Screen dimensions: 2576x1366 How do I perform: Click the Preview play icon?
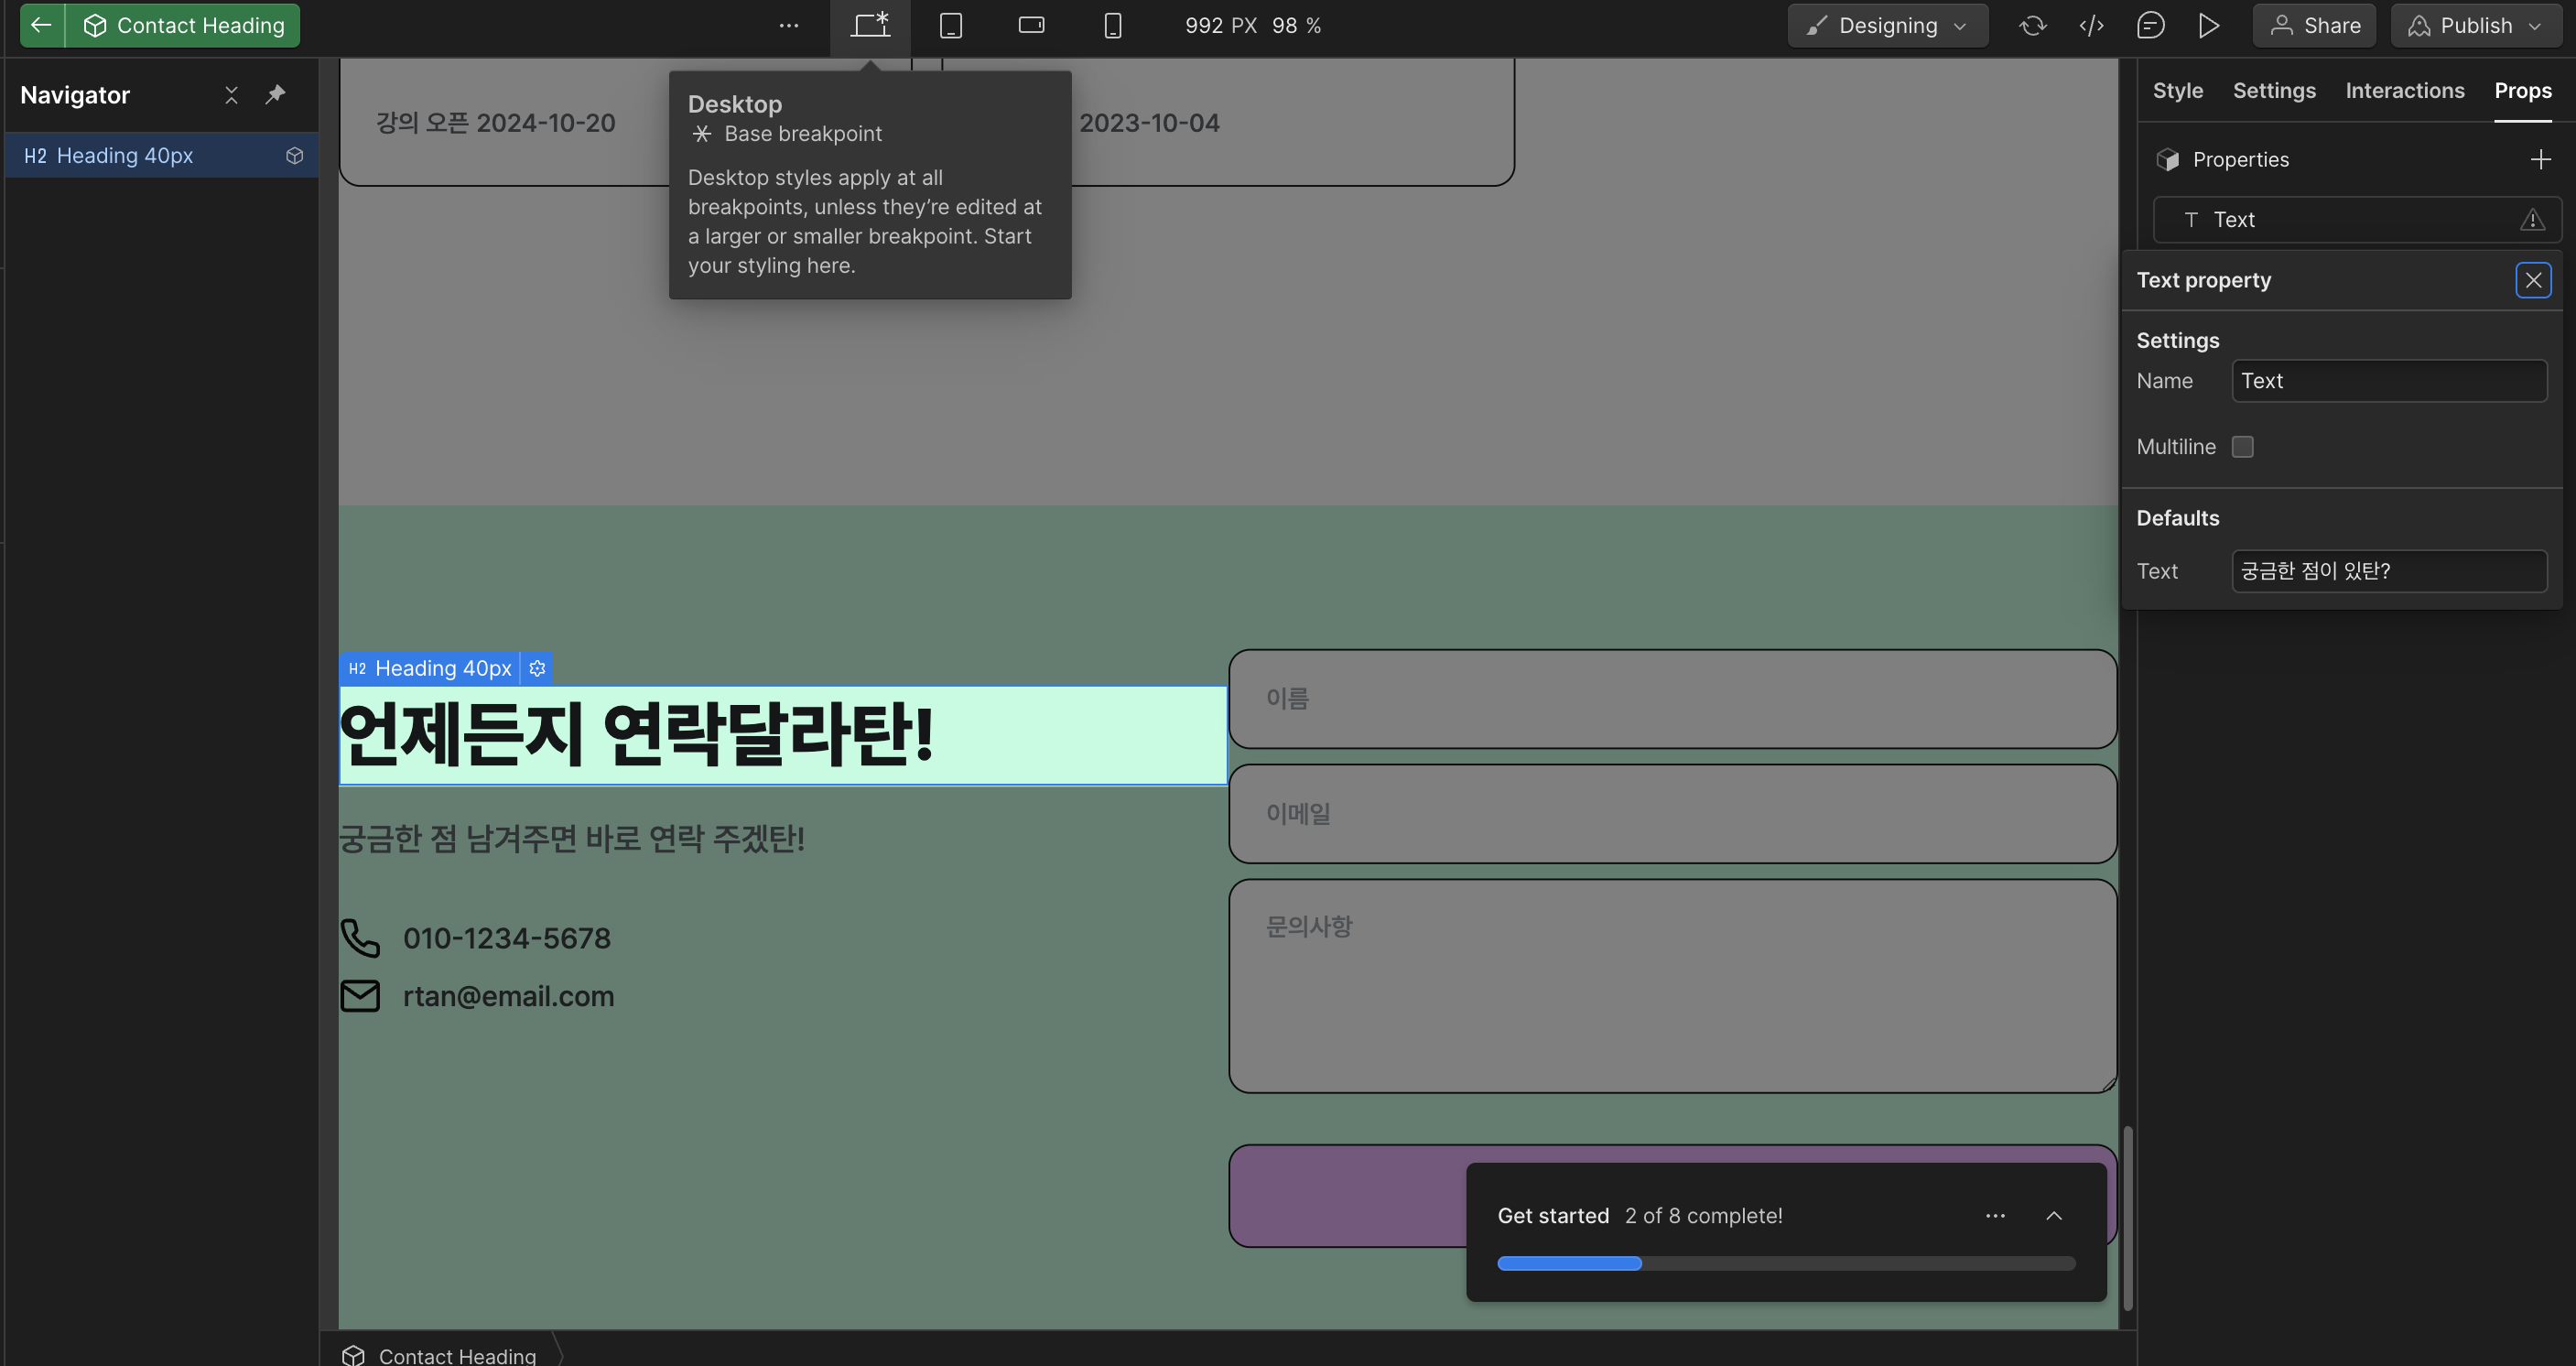[x=2209, y=25]
